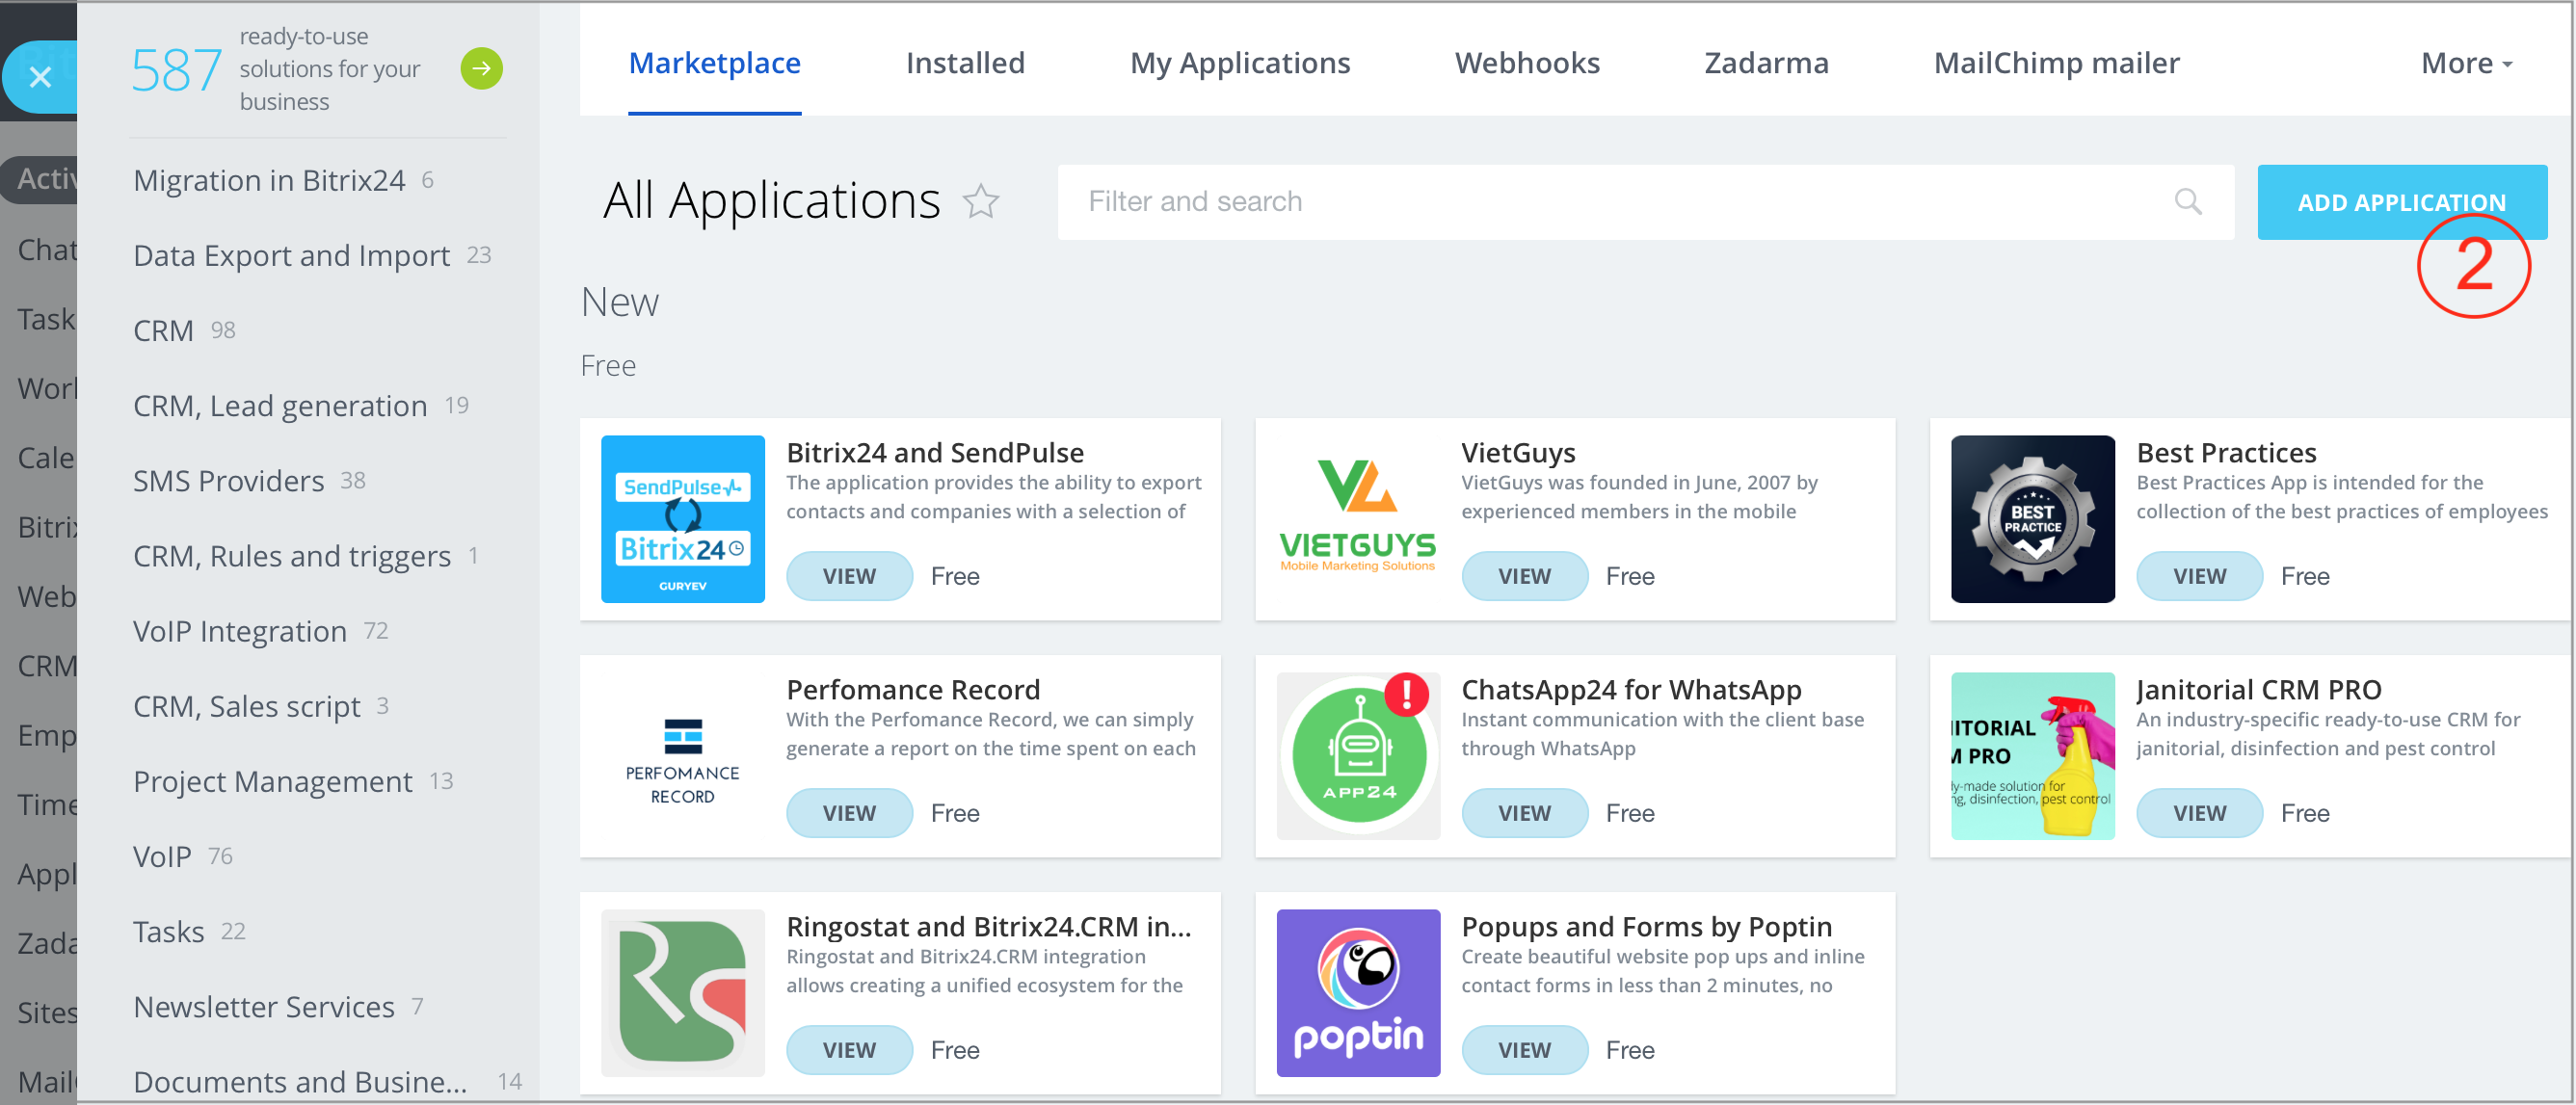View the Perfomance Record application
The image size is (2576, 1105).
[849, 813]
